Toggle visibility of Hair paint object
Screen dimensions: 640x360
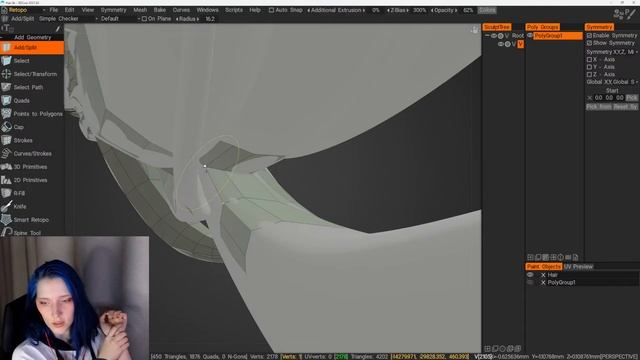tap(530, 275)
